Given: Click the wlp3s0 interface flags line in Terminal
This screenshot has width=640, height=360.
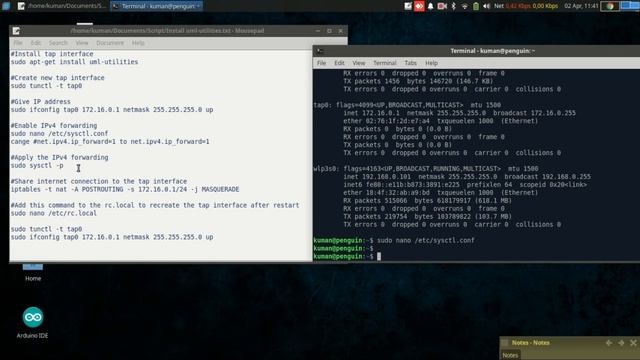Looking at the screenshot, I should tap(426, 169).
